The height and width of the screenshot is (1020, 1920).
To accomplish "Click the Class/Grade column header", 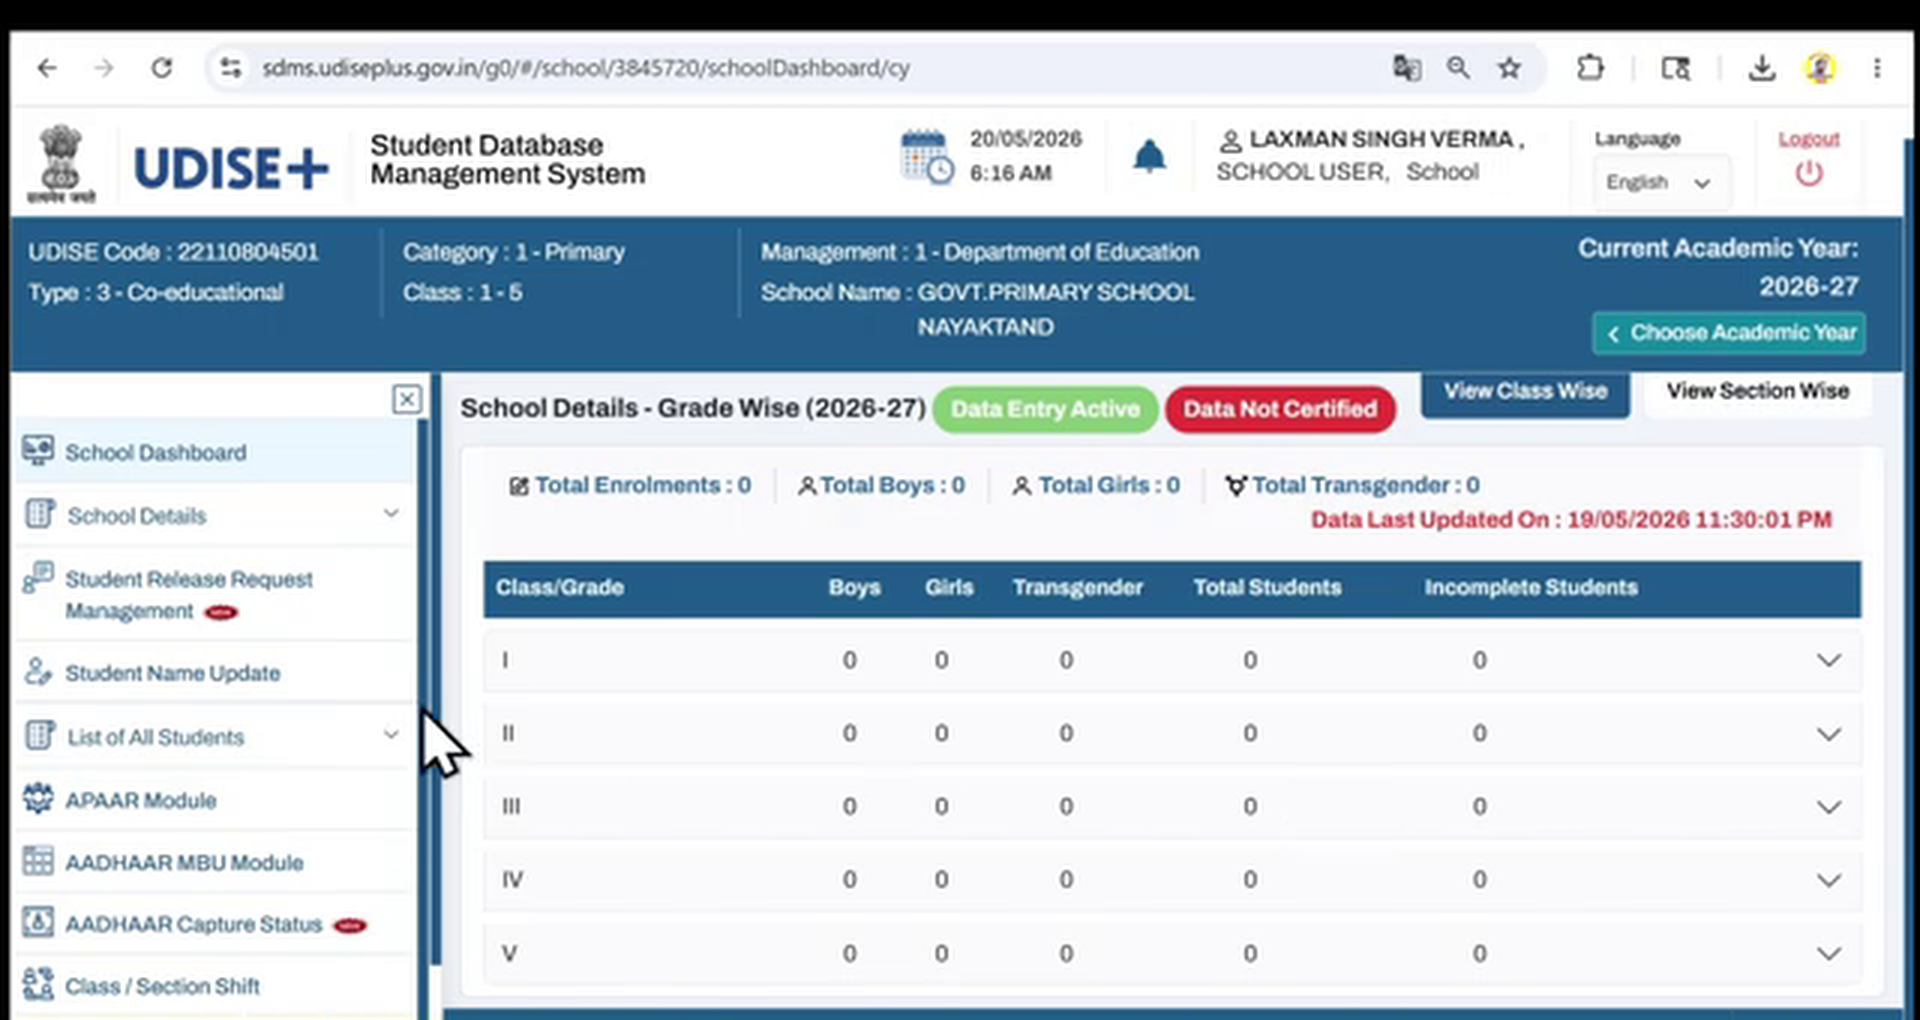I will click(560, 588).
